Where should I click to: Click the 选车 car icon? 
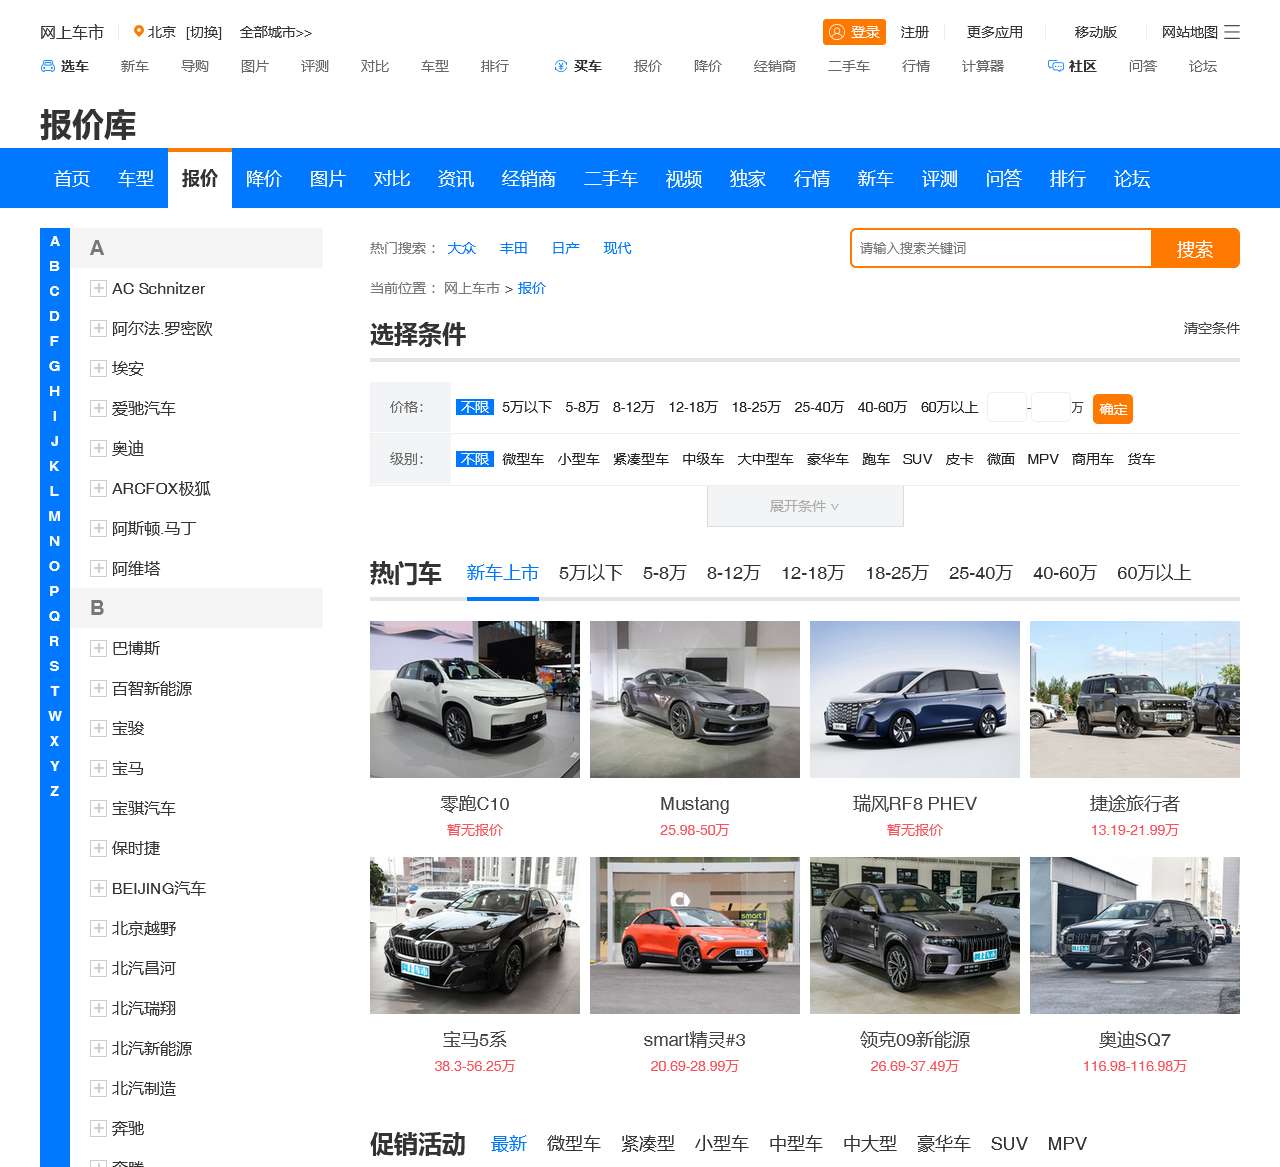click(x=47, y=66)
